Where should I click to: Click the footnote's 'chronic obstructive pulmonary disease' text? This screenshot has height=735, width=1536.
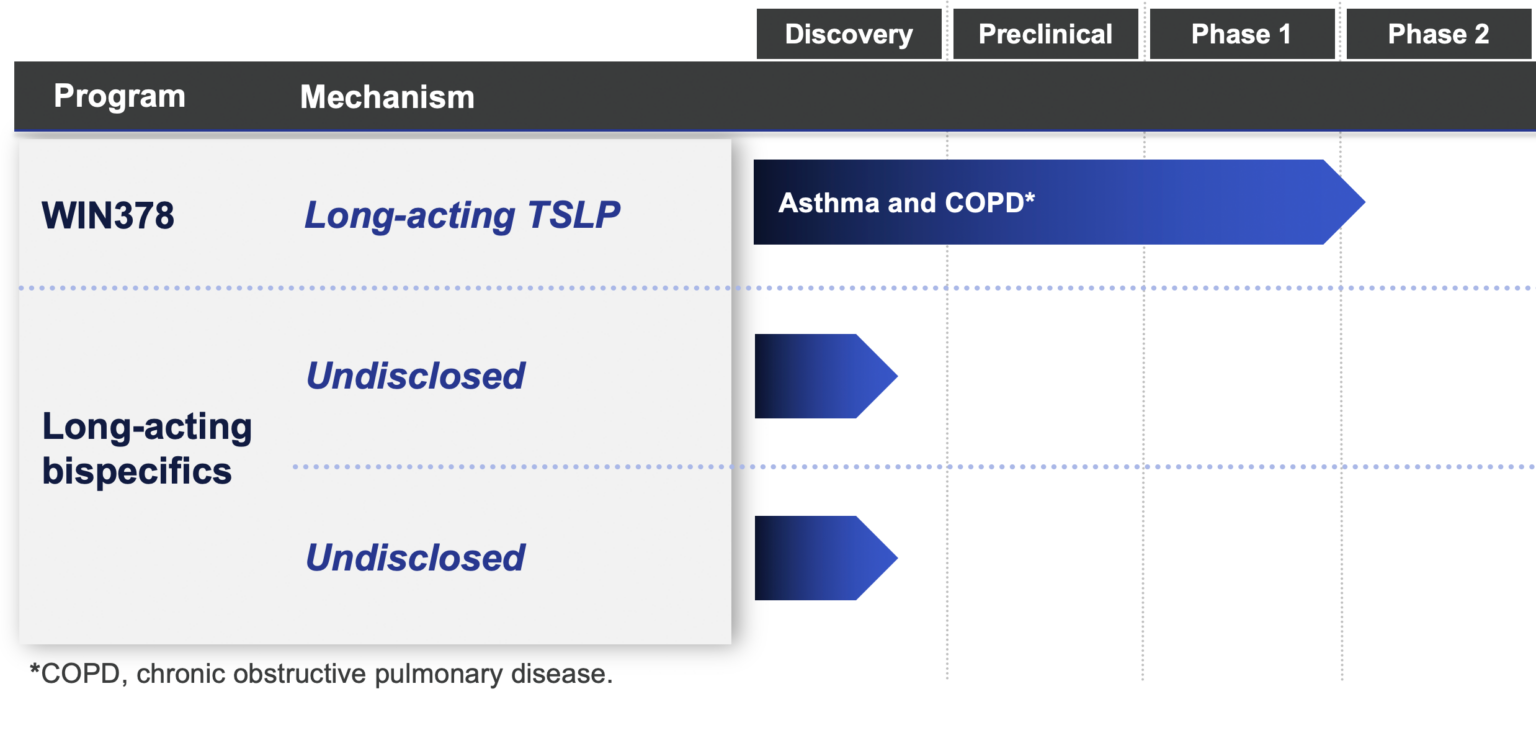coord(373,673)
